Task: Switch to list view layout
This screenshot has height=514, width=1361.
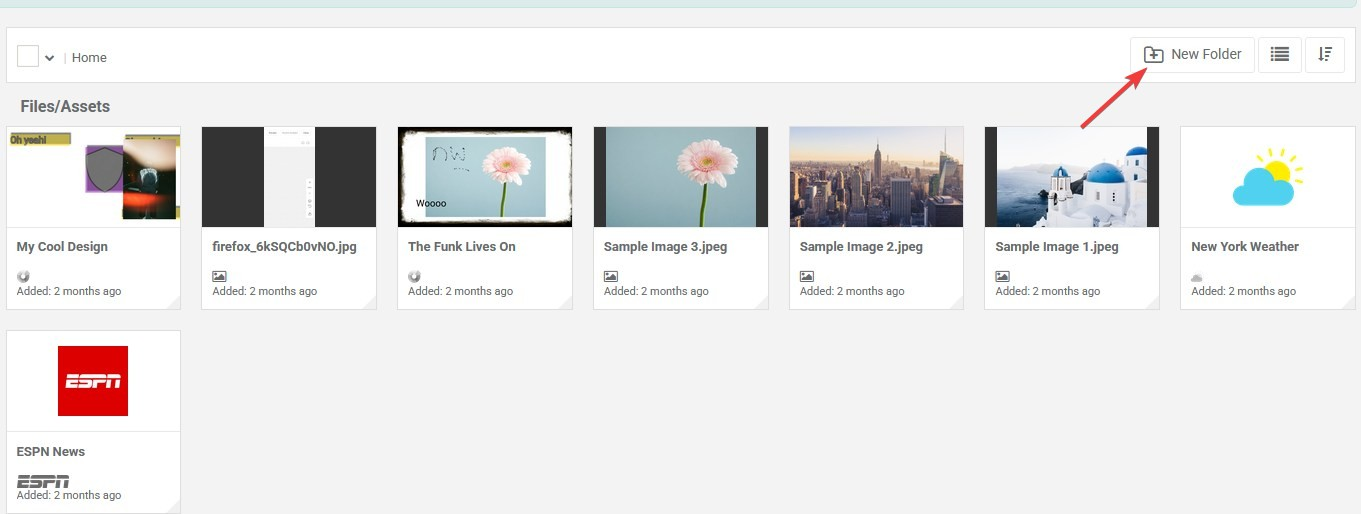Action: (1279, 55)
